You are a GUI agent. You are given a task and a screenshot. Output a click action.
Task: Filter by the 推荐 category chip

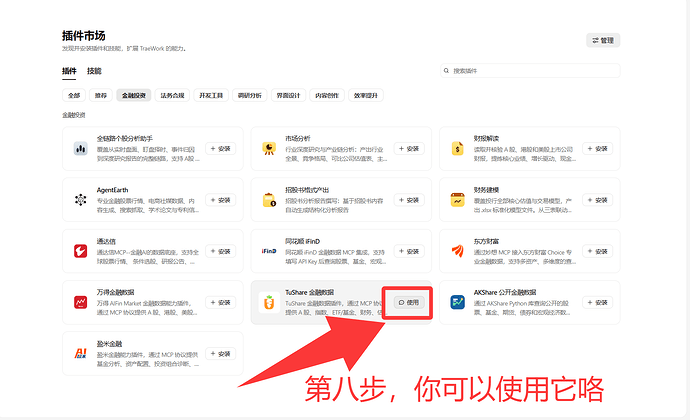(101, 95)
